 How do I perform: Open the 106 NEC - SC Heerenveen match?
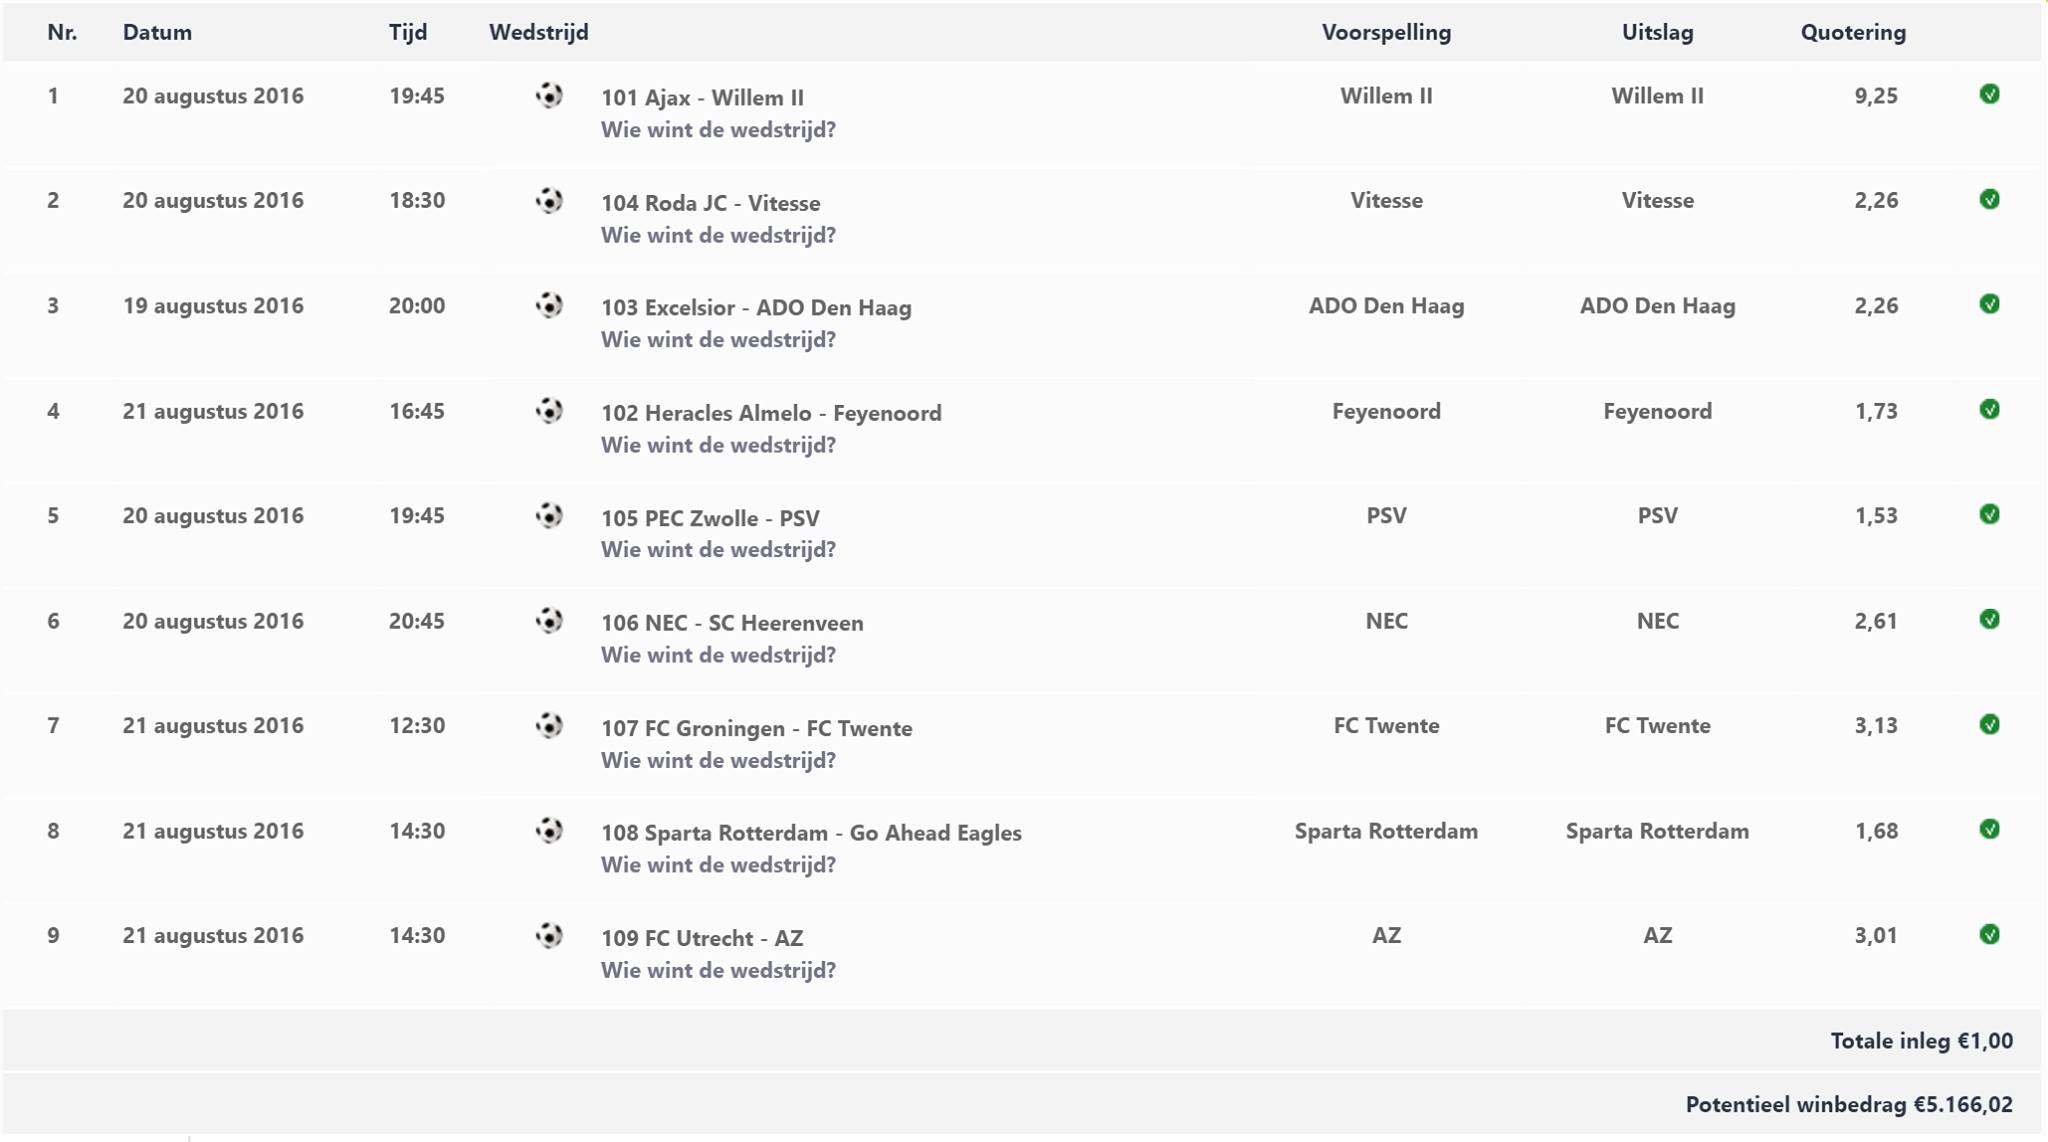[x=732, y=623]
